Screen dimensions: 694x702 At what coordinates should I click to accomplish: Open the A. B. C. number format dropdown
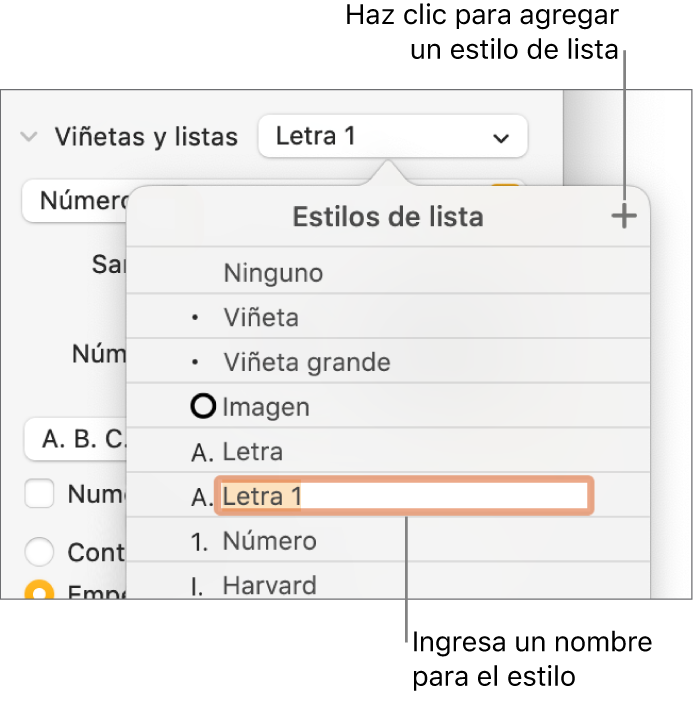tap(75, 439)
